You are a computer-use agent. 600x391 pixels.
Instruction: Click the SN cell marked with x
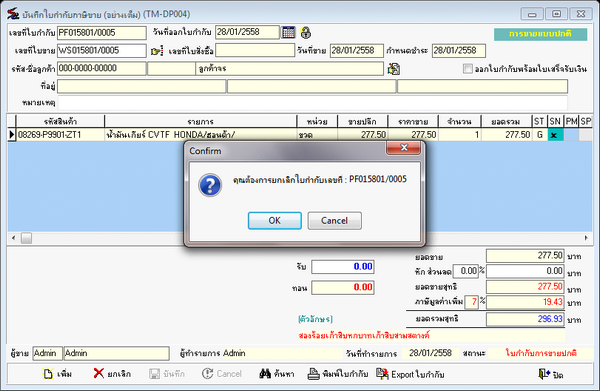click(x=555, y=135)
